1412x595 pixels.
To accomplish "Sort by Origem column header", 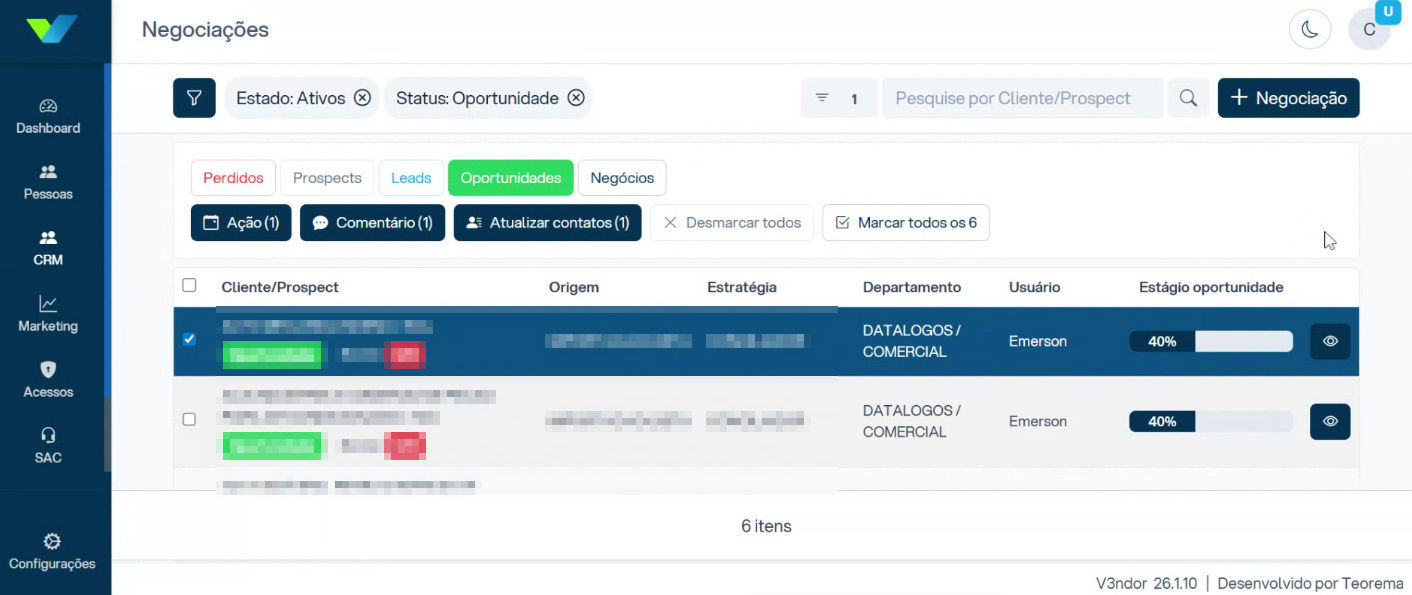I will [x=574, y=287].
